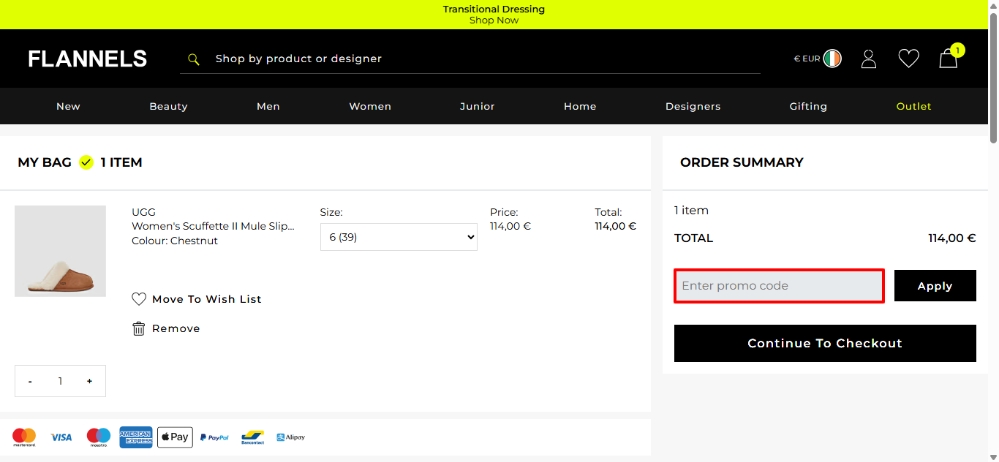Screen dimensions: 999x462
Task: Click the UGG slipper product thumbnail
Action: (x=60, y=251)
